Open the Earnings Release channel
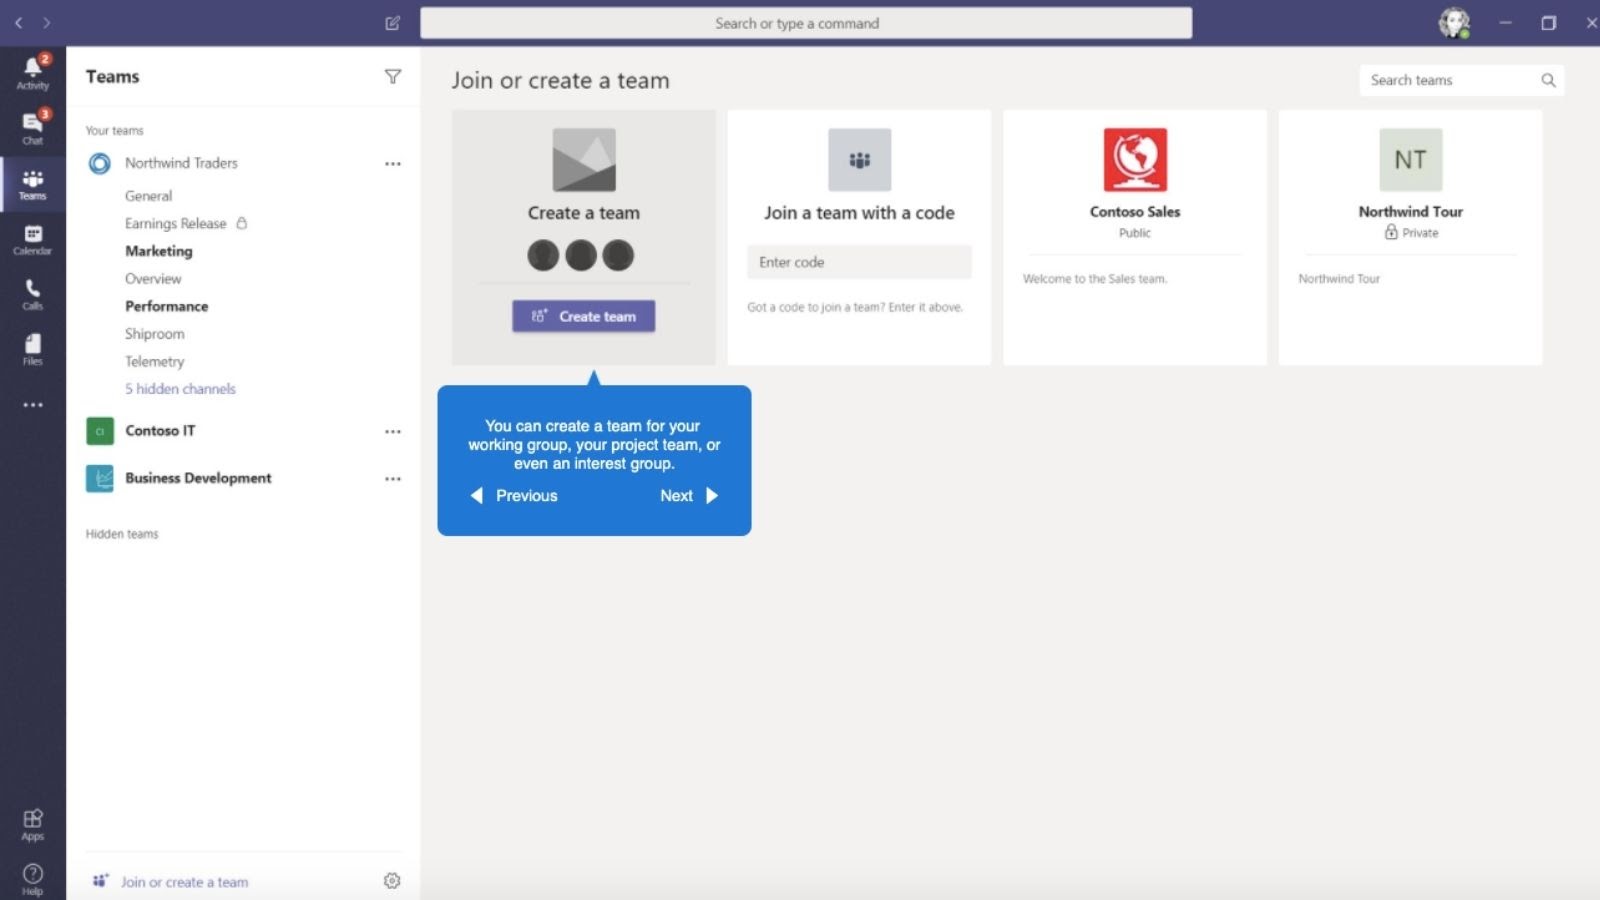This screenshot has height=900, width=1600. coord(175,224)
